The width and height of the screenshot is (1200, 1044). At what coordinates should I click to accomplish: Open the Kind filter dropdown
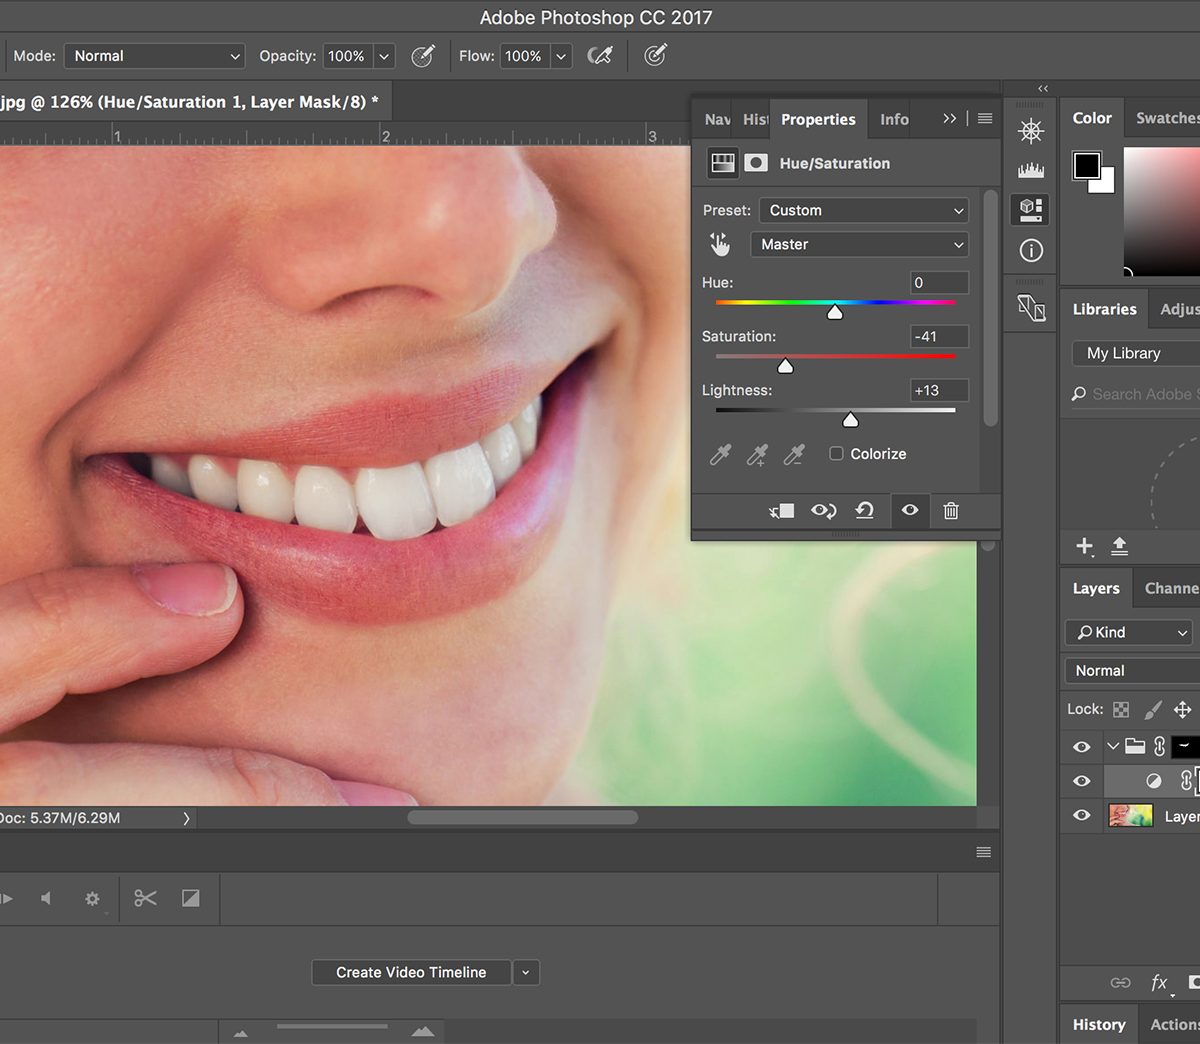coord(1129,632)
